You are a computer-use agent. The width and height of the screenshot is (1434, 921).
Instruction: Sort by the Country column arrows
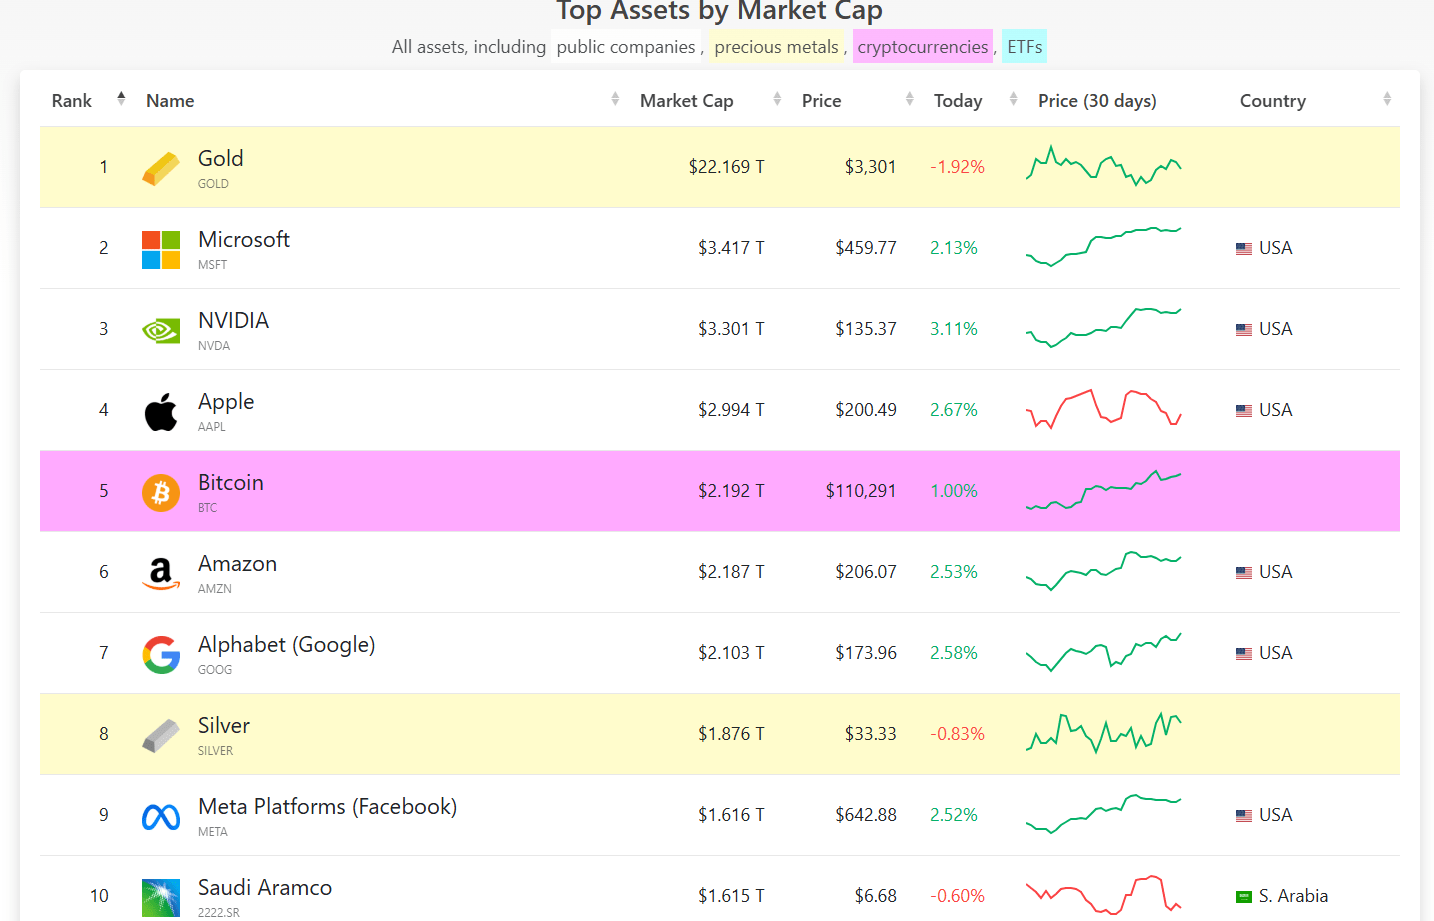(1386, 99)
